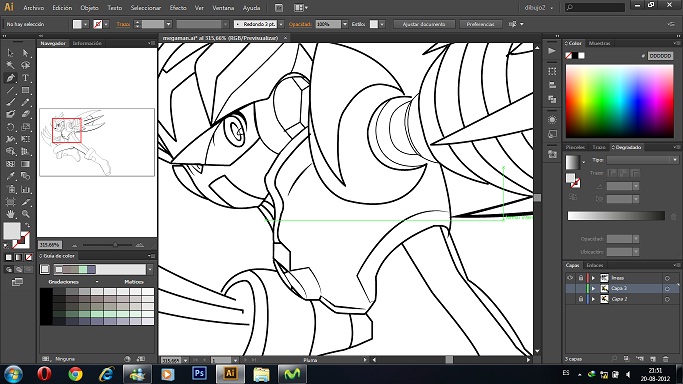Click the hex color value field

point(660,56)
